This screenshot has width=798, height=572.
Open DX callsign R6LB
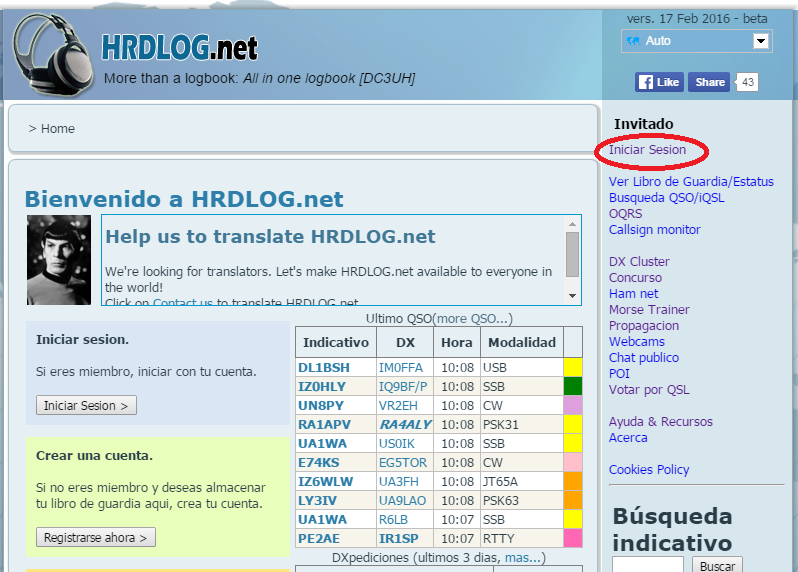click(x=393, y=520)
